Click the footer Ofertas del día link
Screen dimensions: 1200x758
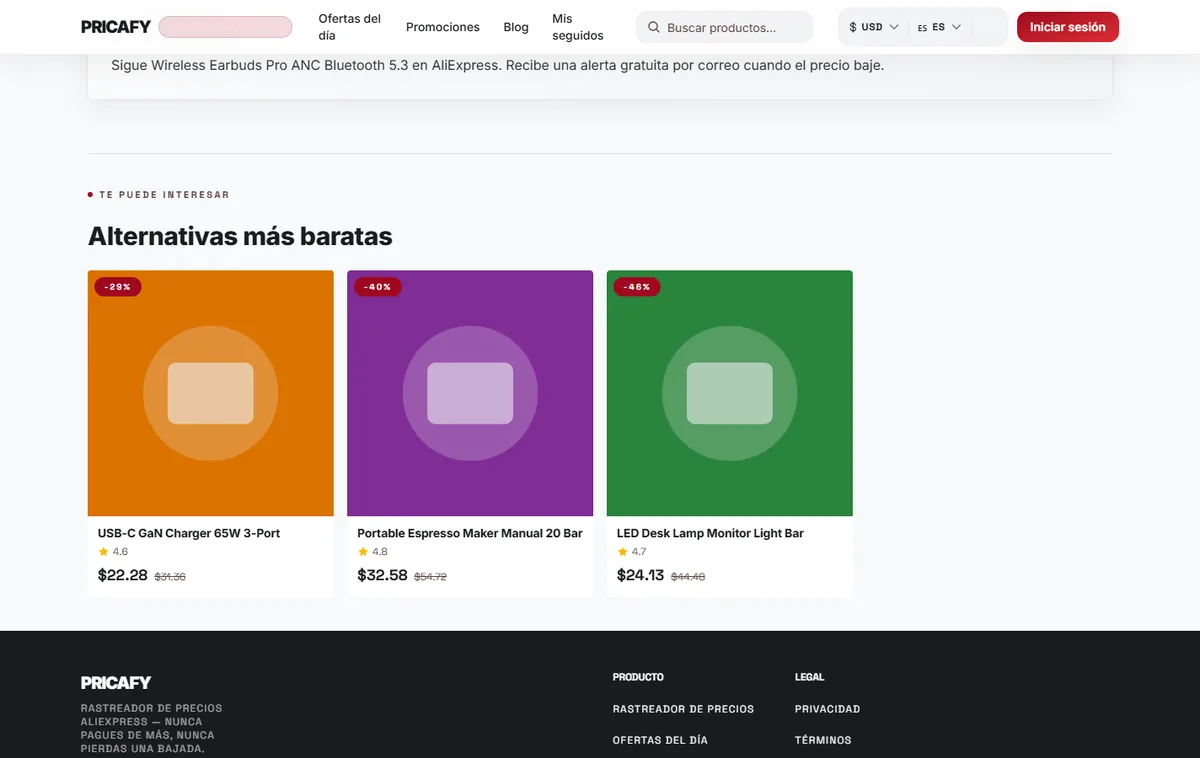[660, 740]
